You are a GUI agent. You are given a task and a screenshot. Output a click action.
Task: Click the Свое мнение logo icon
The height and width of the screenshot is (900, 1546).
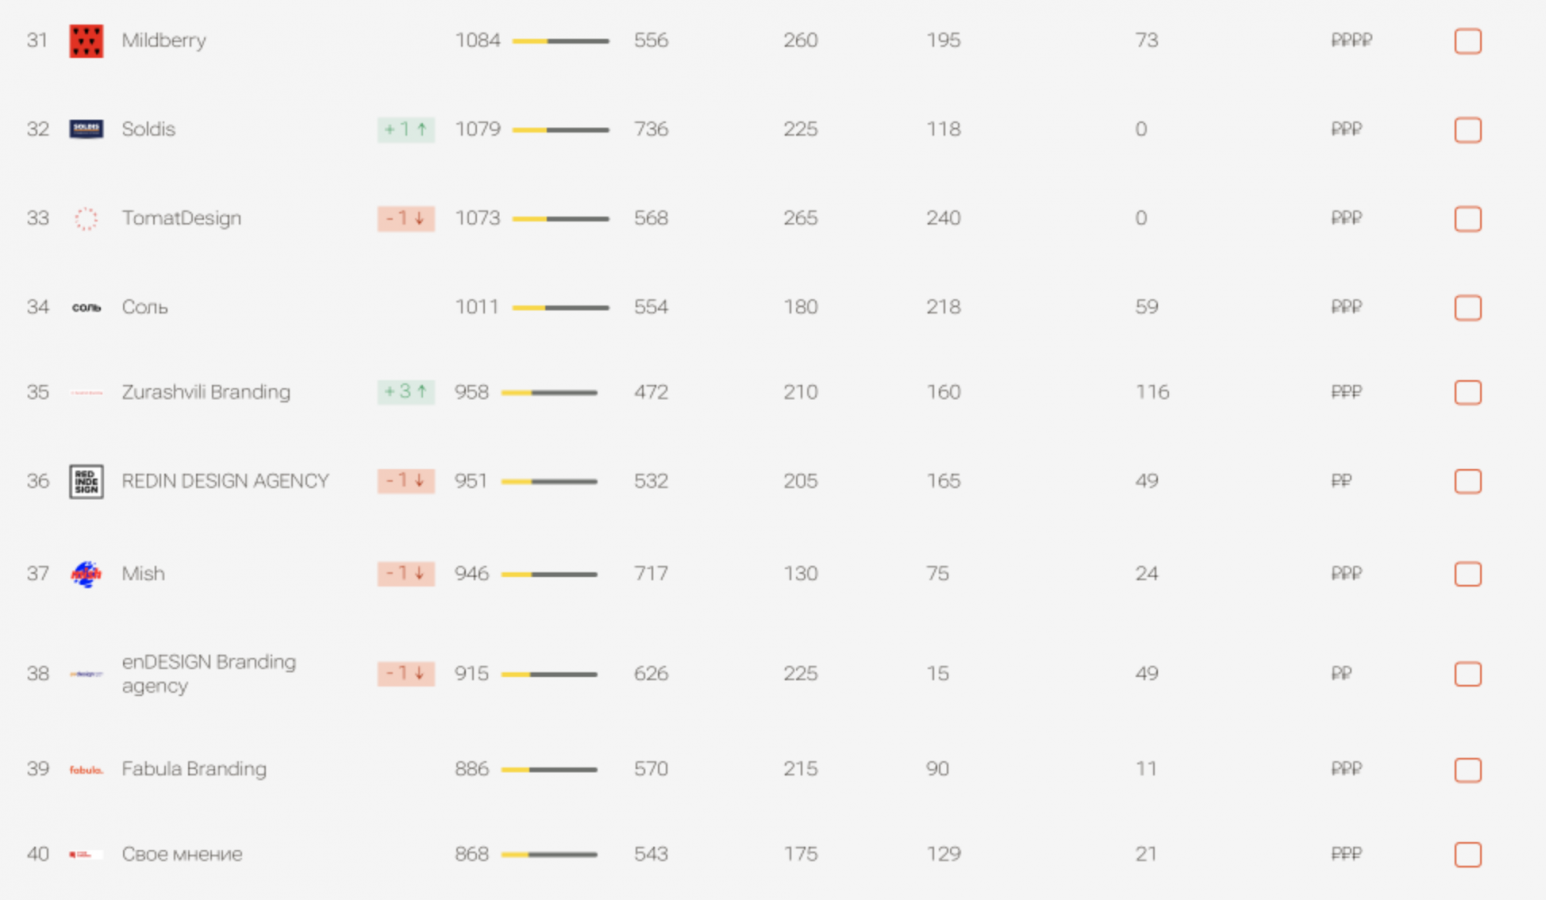tap(86, 855)
